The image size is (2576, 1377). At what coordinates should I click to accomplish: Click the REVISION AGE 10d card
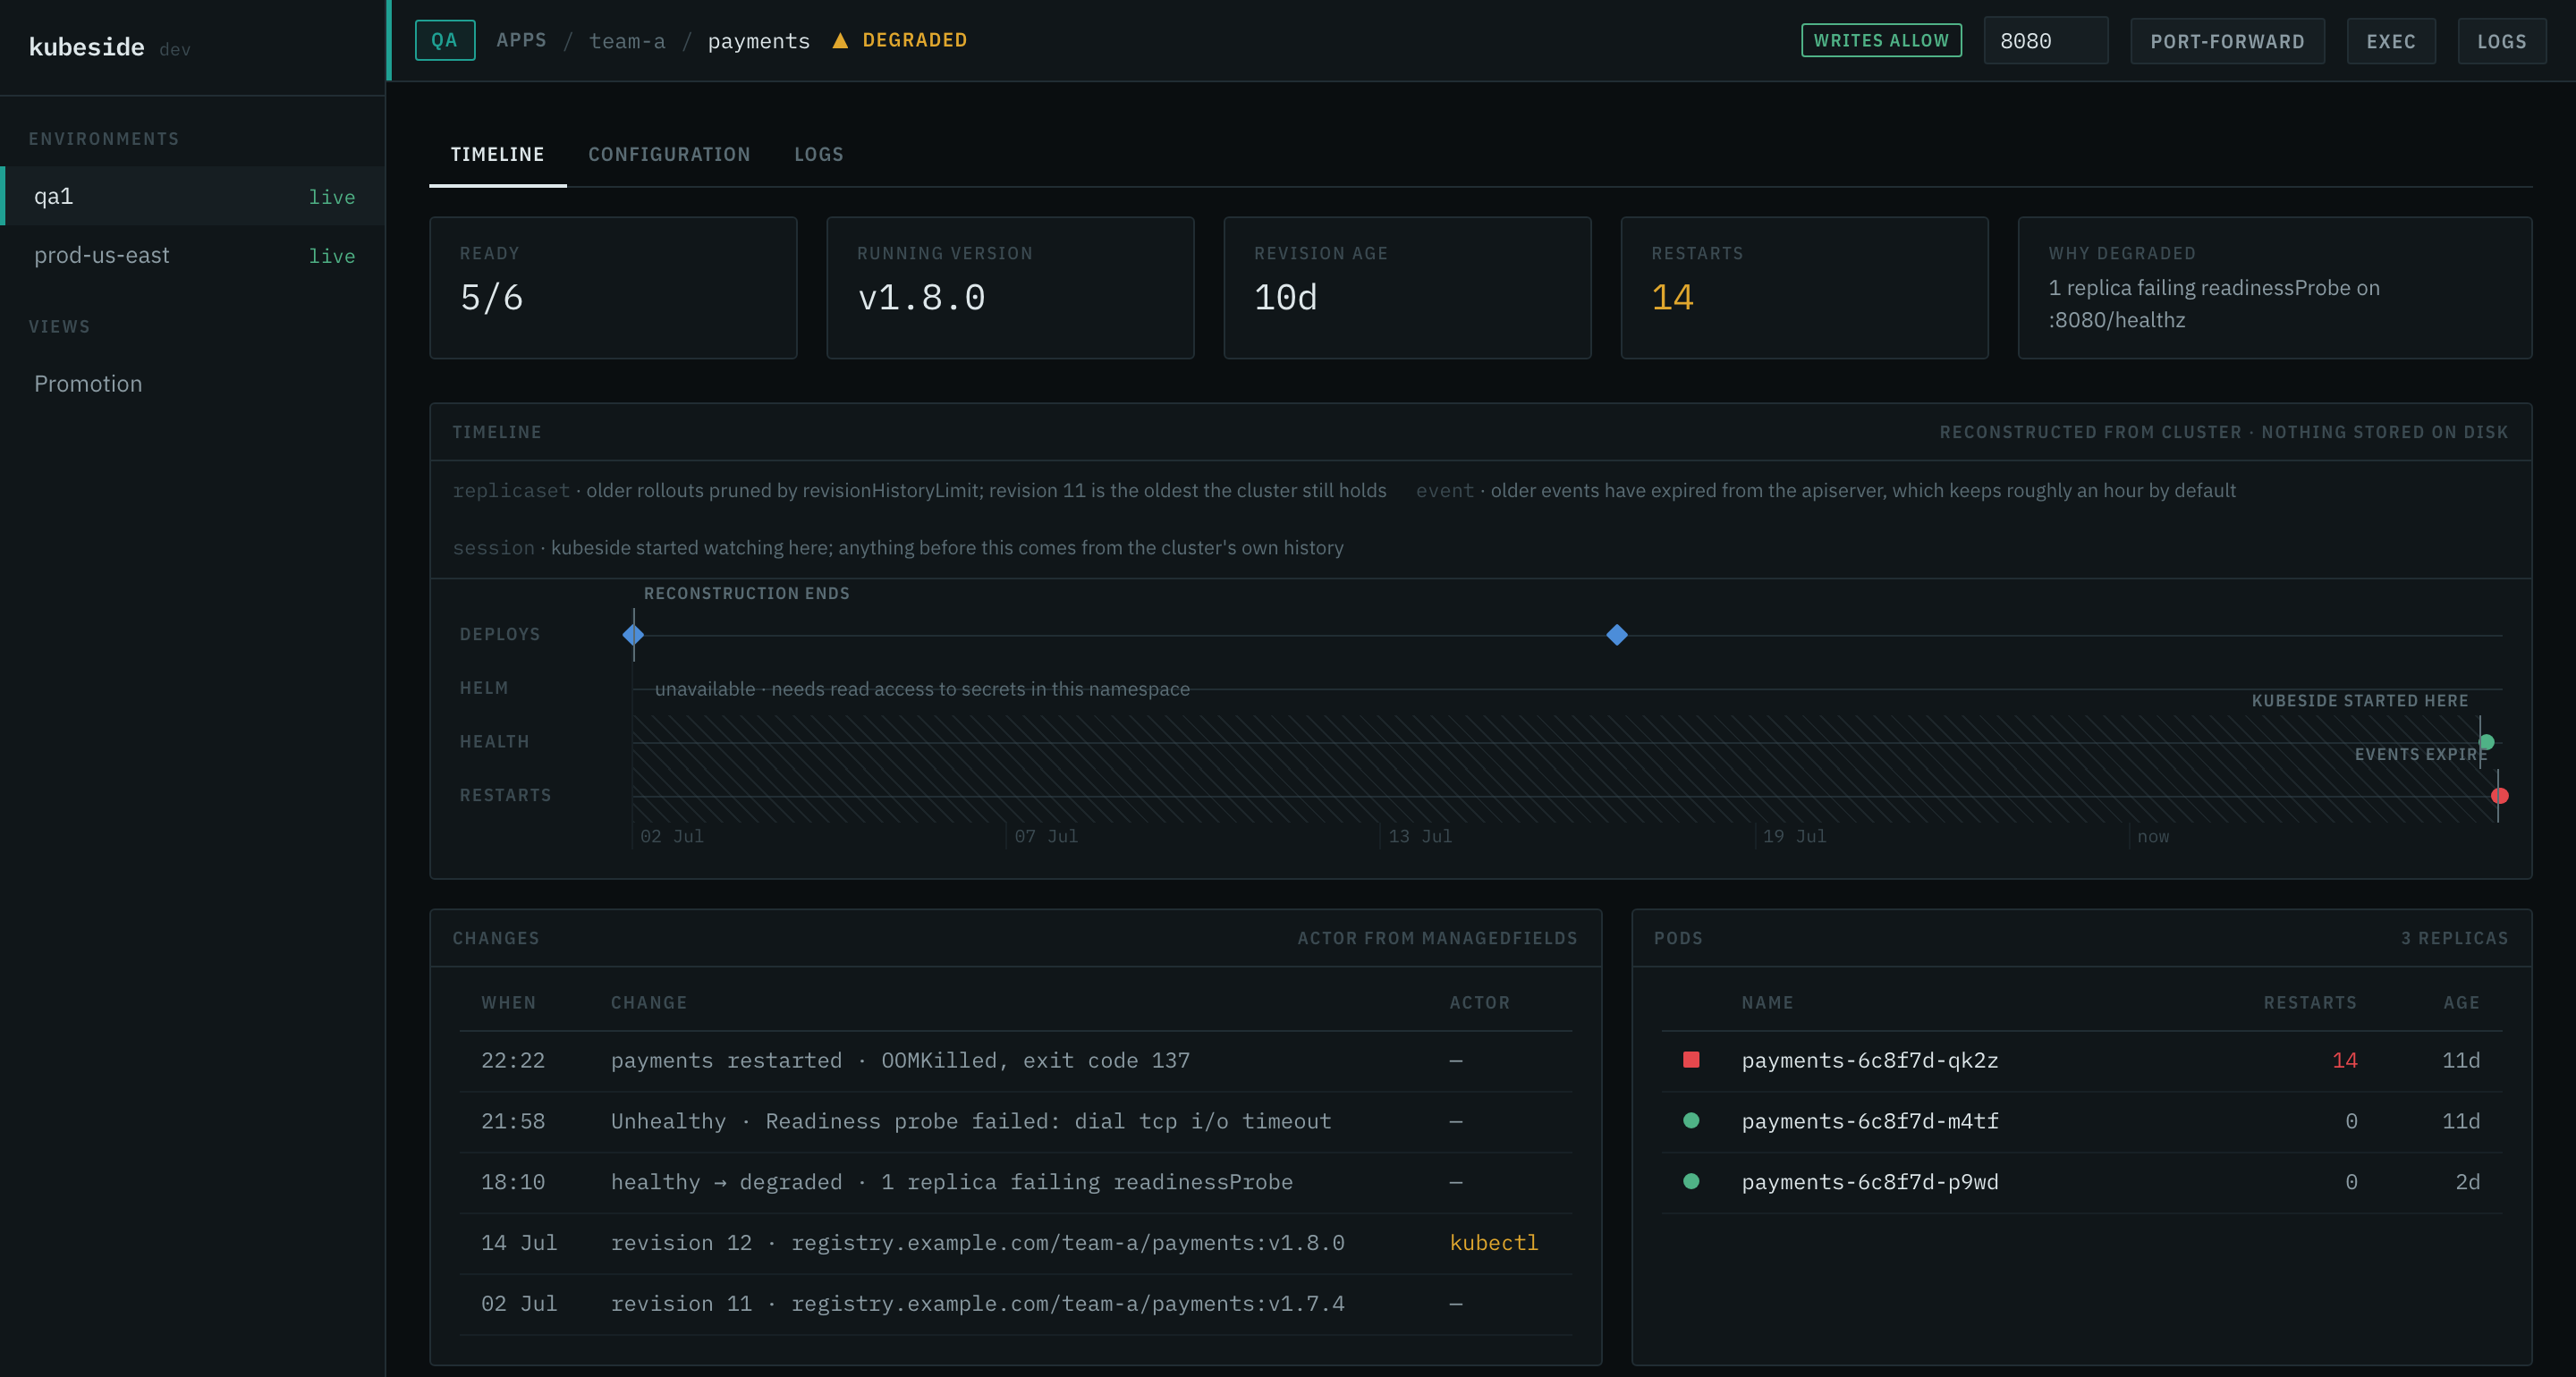1407,288
